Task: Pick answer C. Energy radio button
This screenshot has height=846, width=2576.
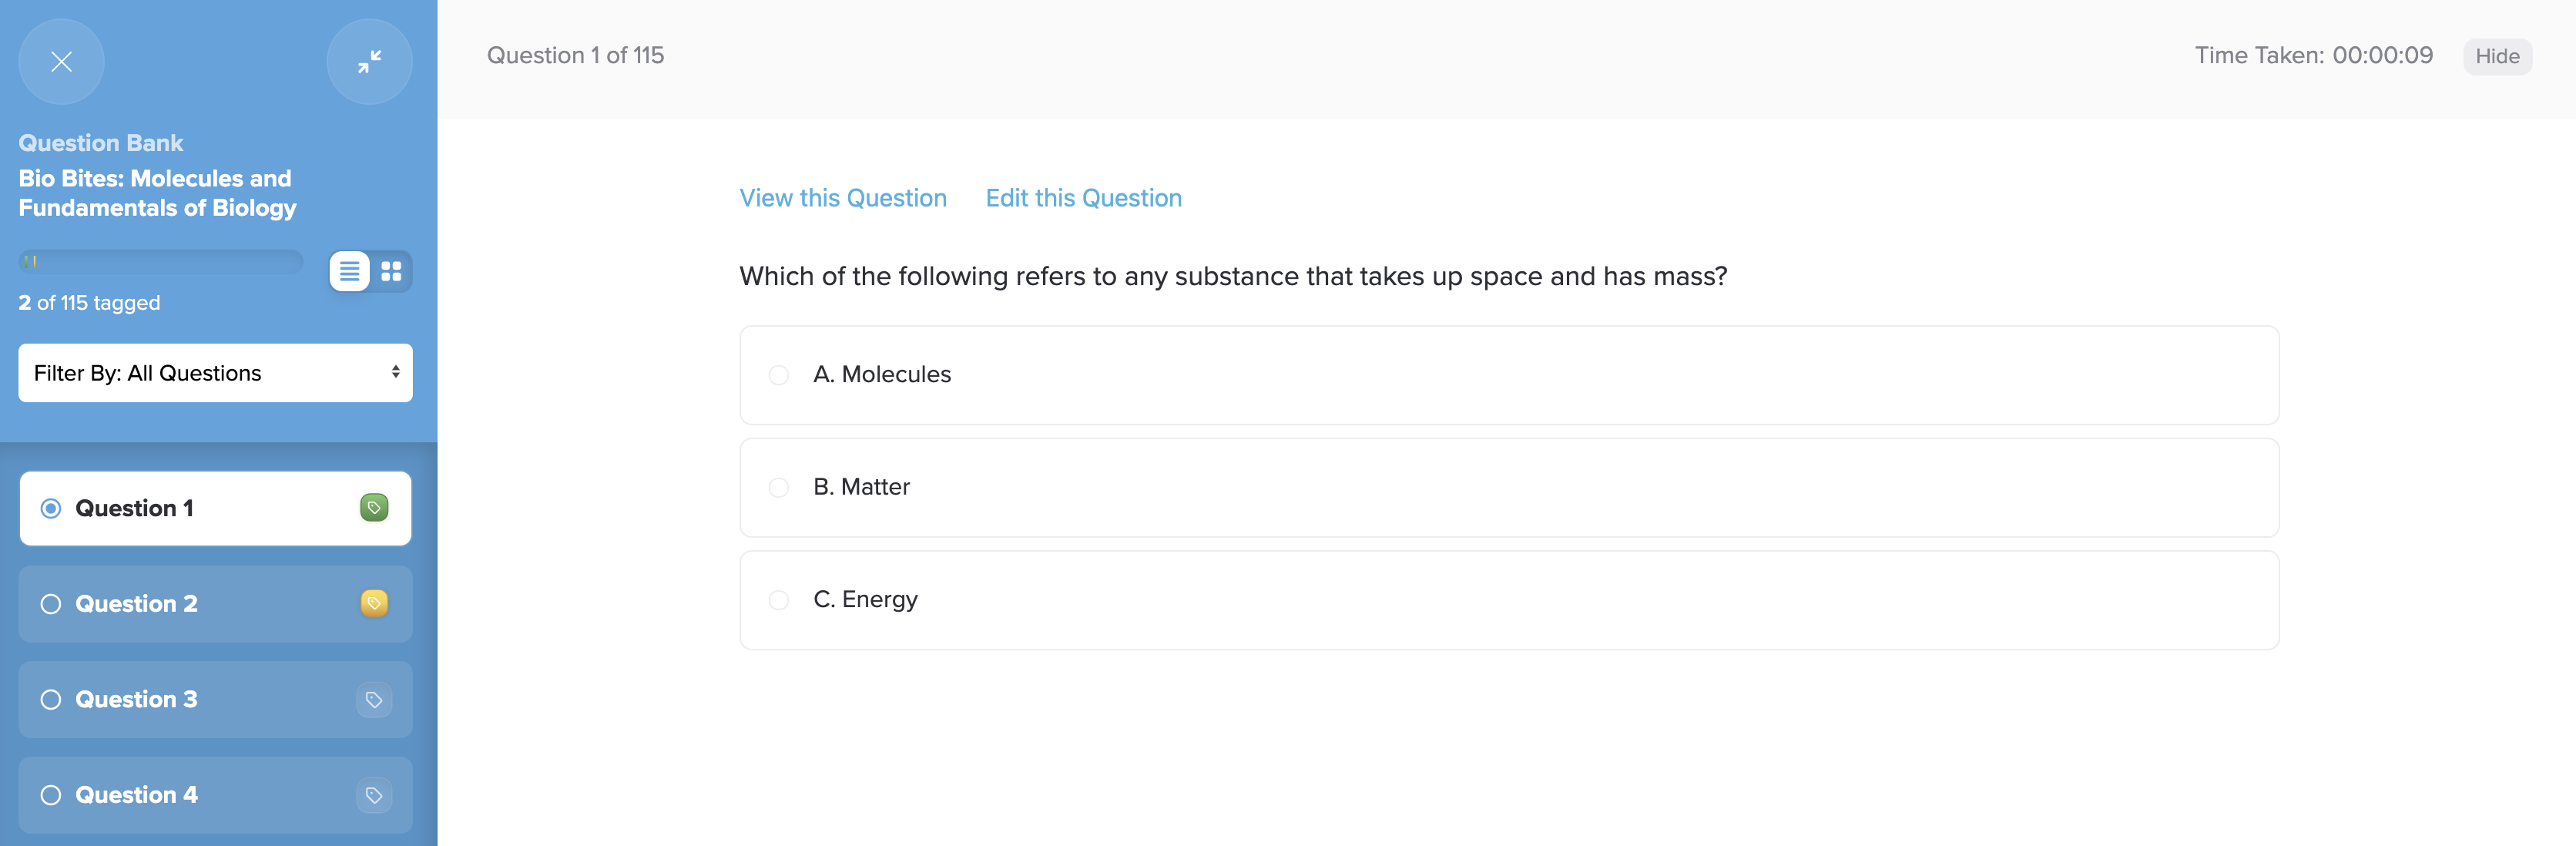Action: click(x=778, y=600)
